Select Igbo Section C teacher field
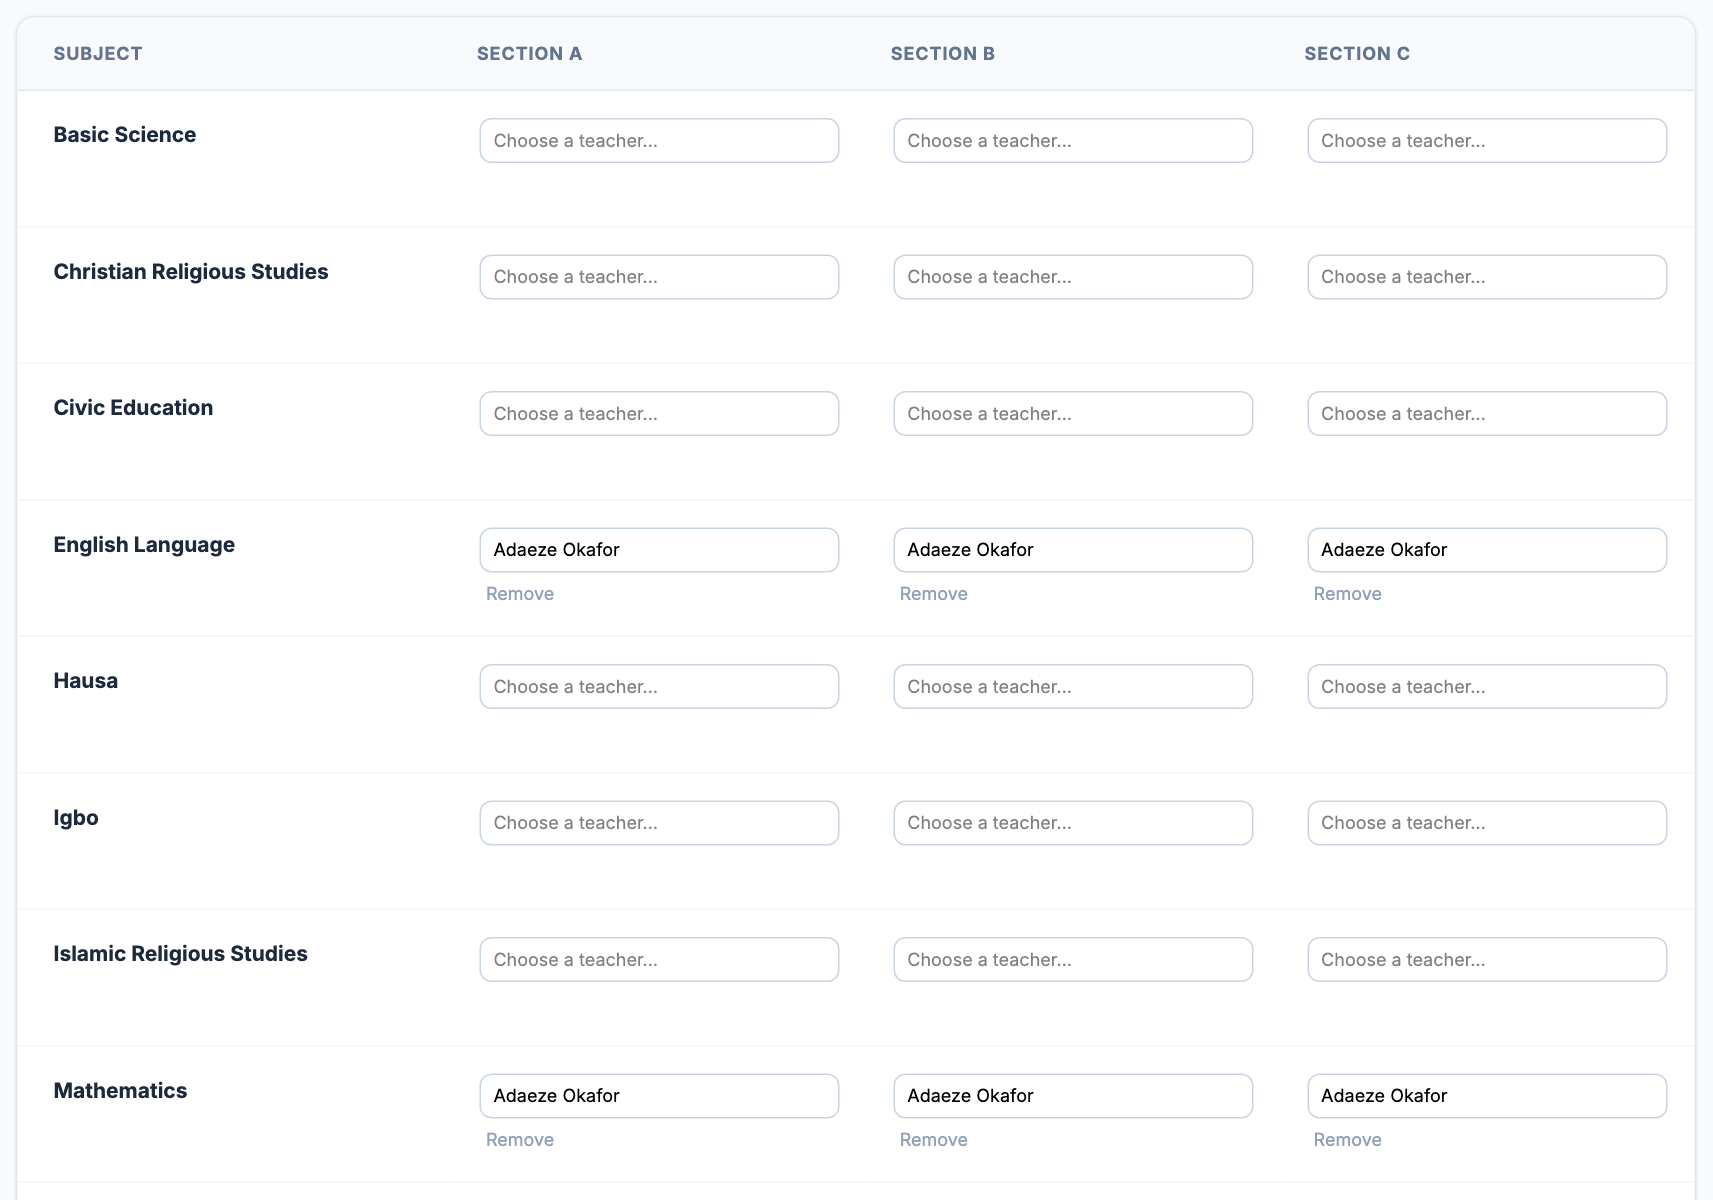This screenshot has height=1200, width=1713. coord(1487,823)
